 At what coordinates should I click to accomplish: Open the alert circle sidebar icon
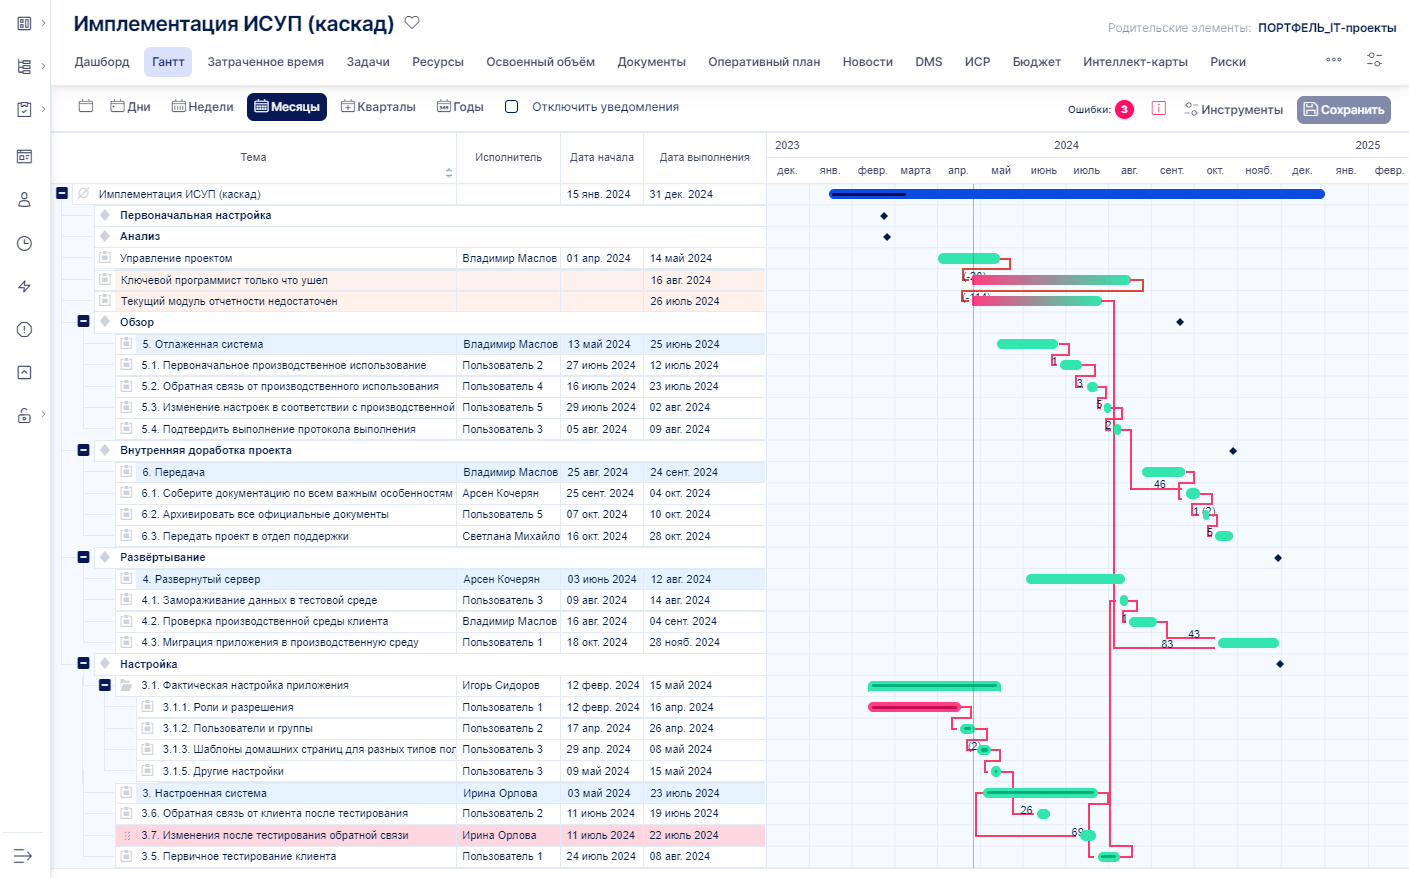tap(24, 329)
